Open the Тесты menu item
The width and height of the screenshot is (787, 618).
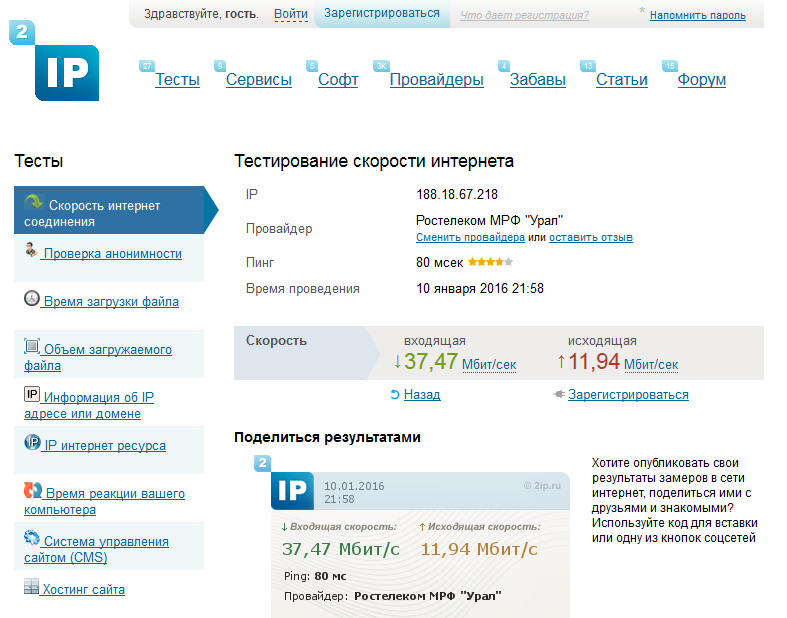coord(177,80)
